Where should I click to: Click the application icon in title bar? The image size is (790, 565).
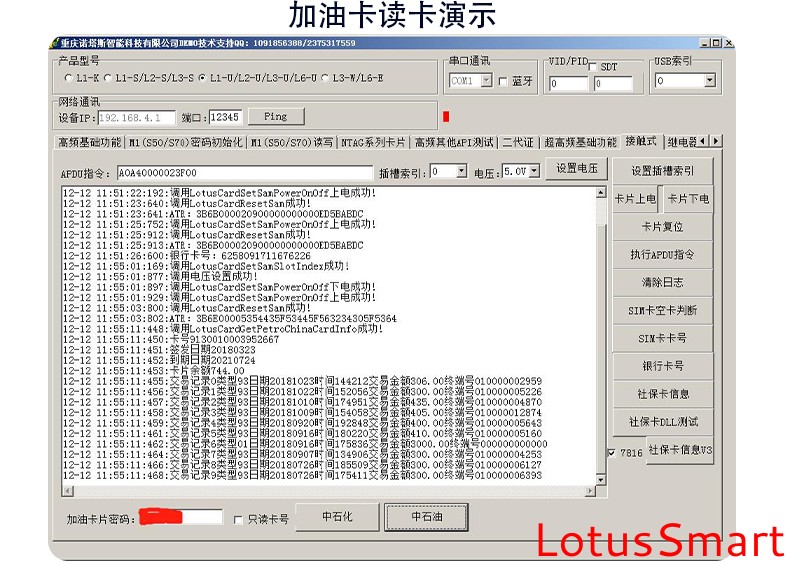pyautogui.click(x=54, y=43)
